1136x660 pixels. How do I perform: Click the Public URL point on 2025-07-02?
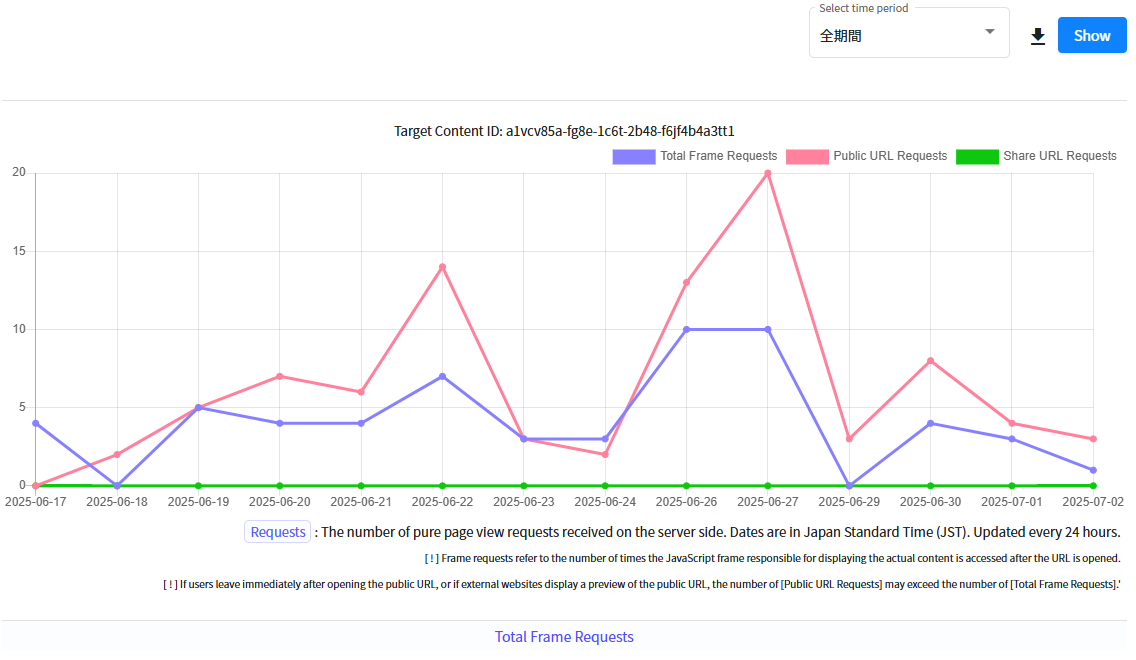[1093, 439]
